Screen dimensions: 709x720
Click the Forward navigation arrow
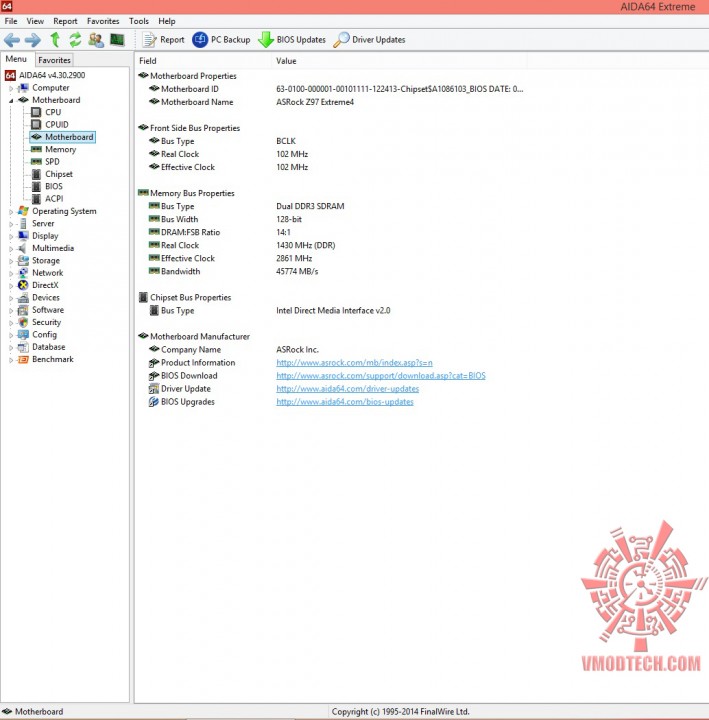click(x=33, y=40)
